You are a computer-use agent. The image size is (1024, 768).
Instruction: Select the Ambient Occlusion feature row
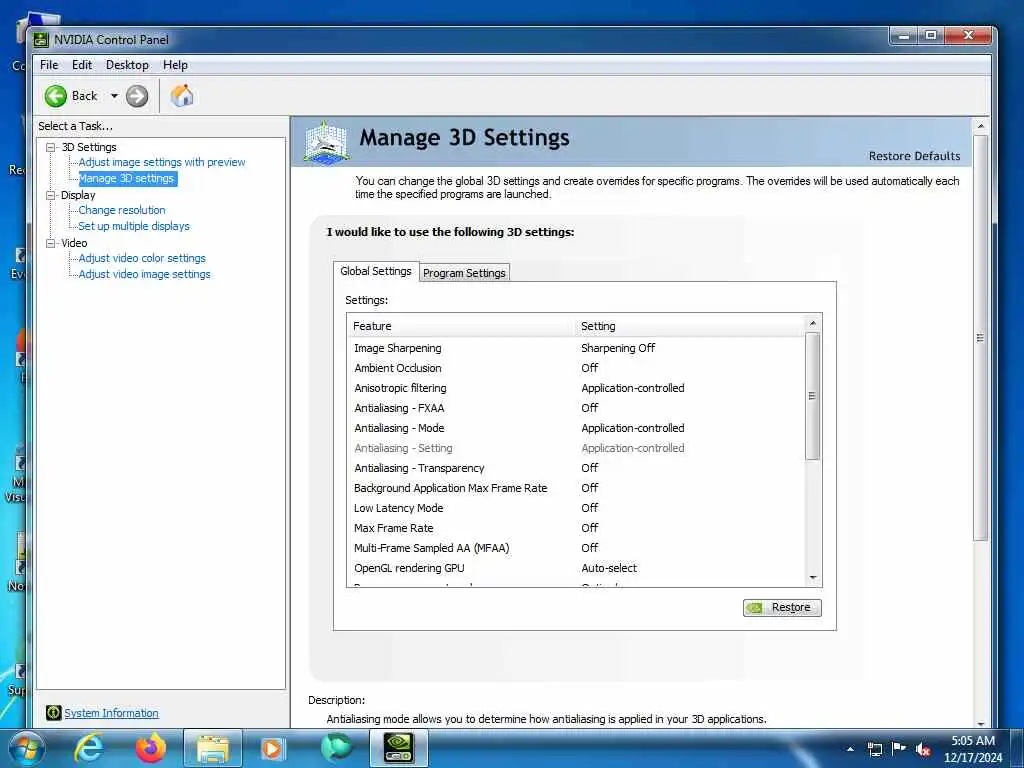577,368
